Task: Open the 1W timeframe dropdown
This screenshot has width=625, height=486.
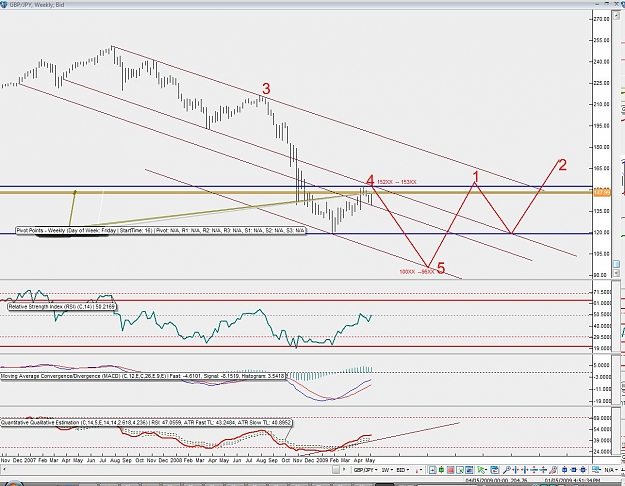Action: point(387,470)
